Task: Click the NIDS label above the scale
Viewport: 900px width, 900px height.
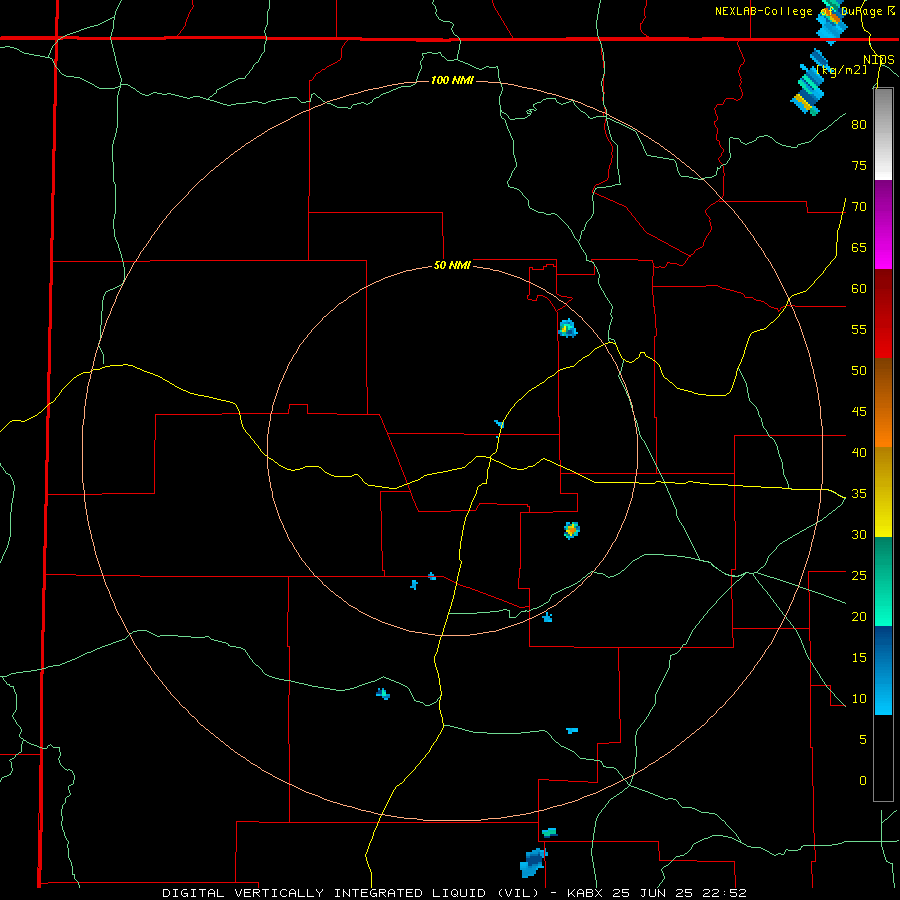Action: pos(879,60)
